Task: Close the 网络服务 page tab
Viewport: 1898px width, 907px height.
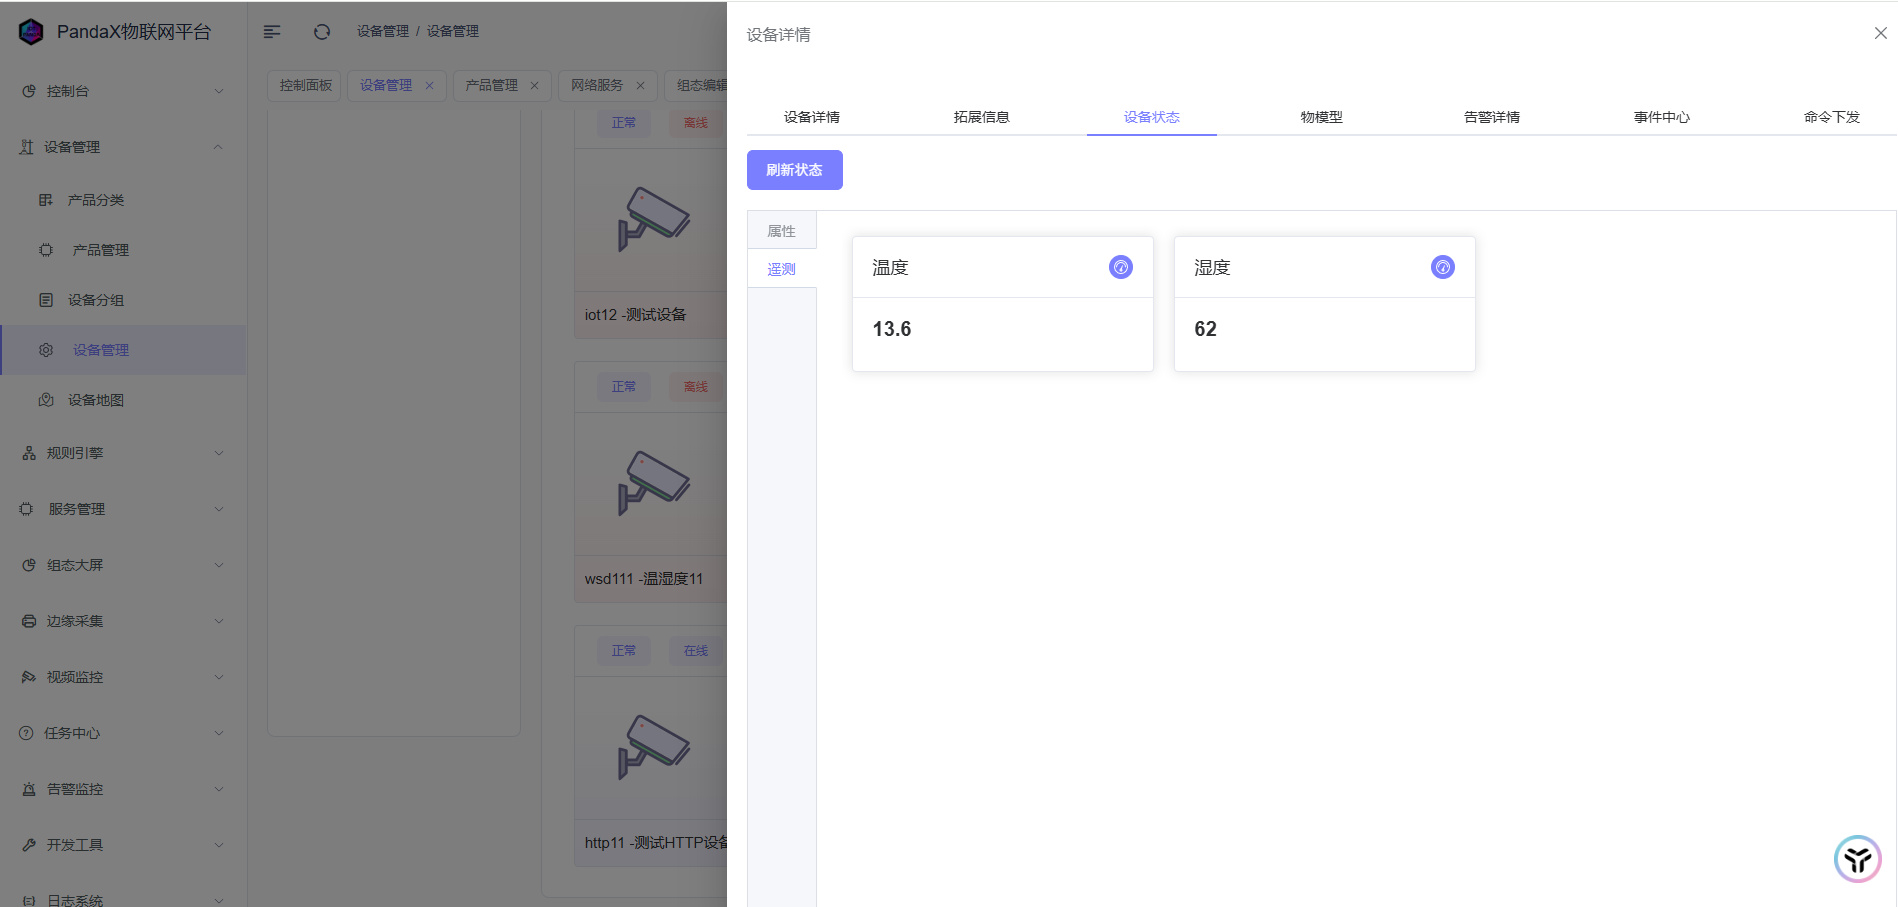Action: coord(640,86)
